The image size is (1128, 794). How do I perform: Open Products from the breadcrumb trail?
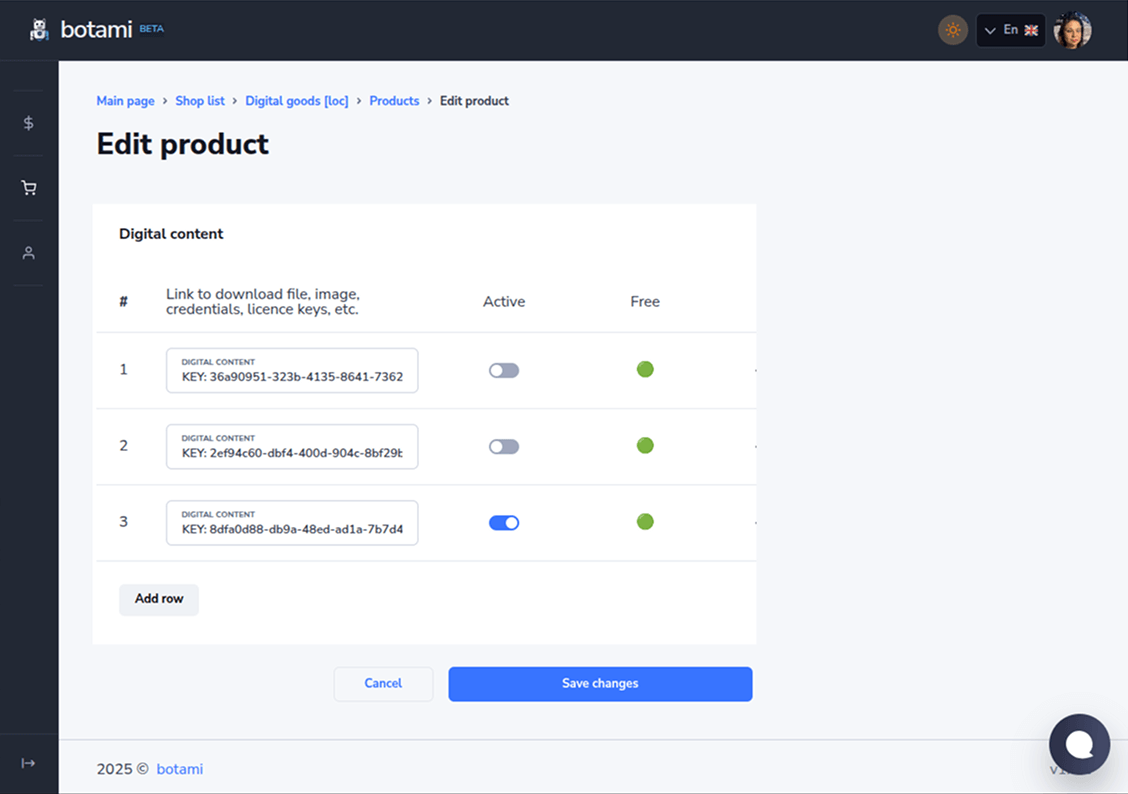point(394,100)
